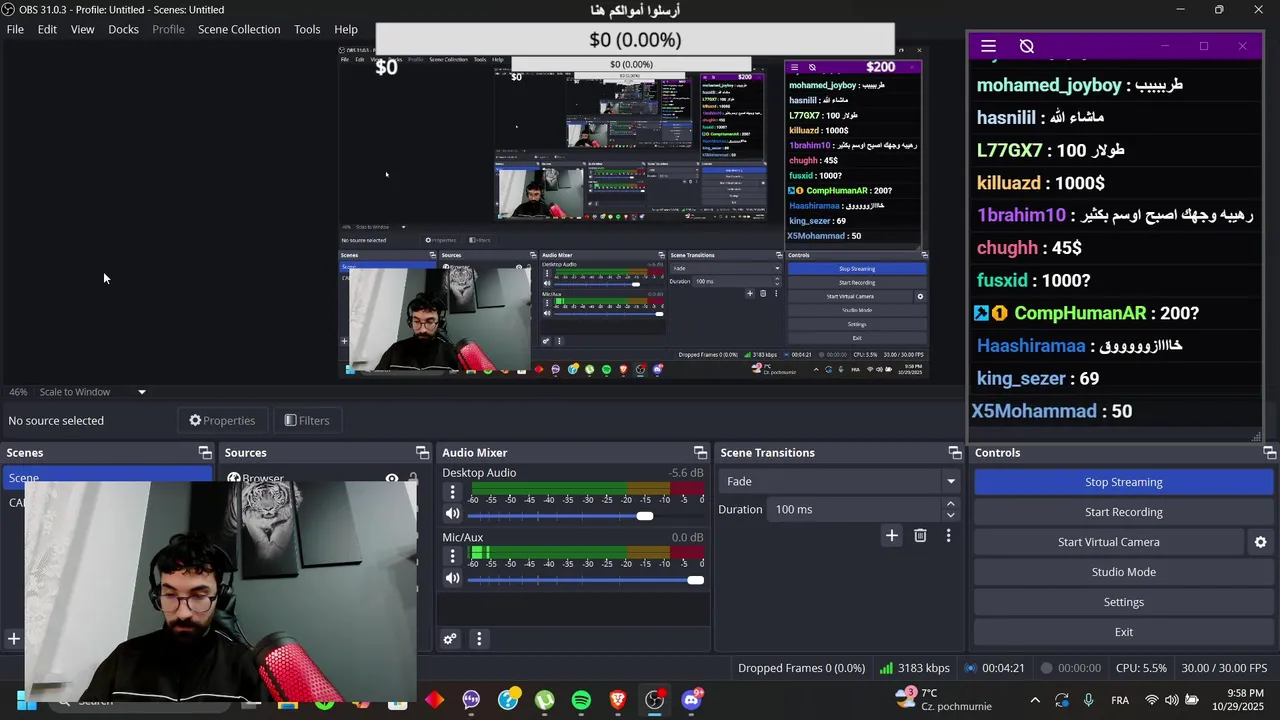Open Desktop Audio options menu
Screen dimensions: 1280x720
coord(452,492)
